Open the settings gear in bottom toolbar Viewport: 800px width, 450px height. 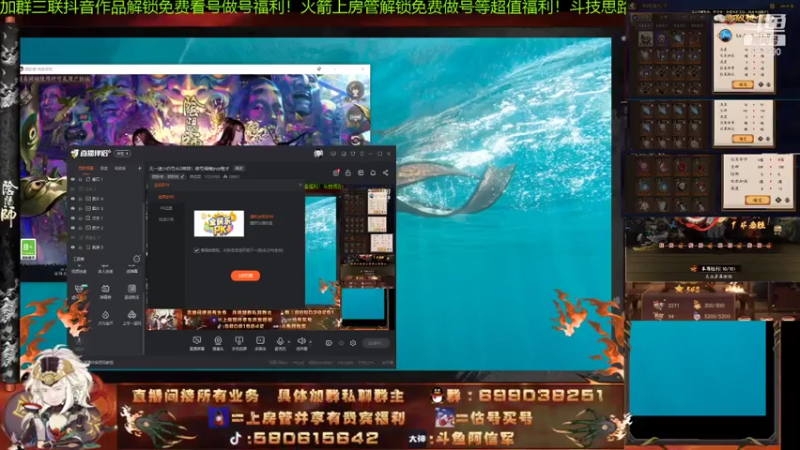(x=353, y=343)
